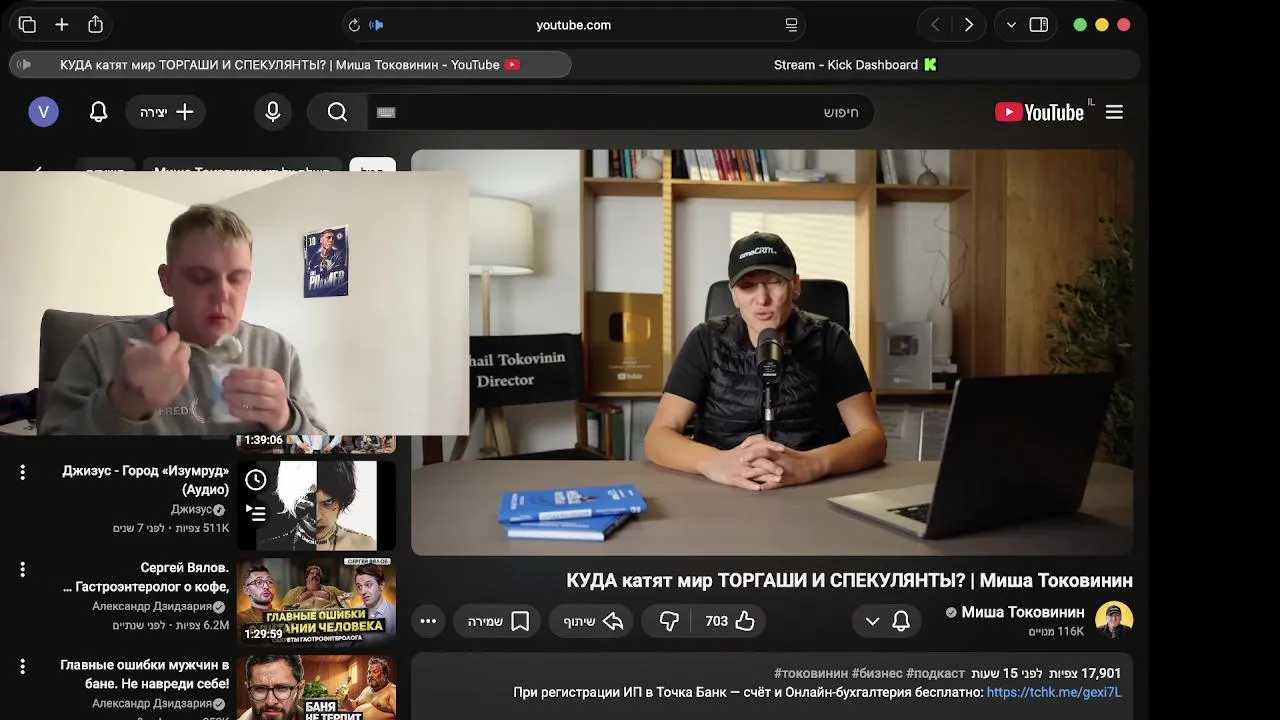The width and height of the screenshot is (1280, 720).
Task: Open YouTube notifications bell
Action: pos(98,112)
